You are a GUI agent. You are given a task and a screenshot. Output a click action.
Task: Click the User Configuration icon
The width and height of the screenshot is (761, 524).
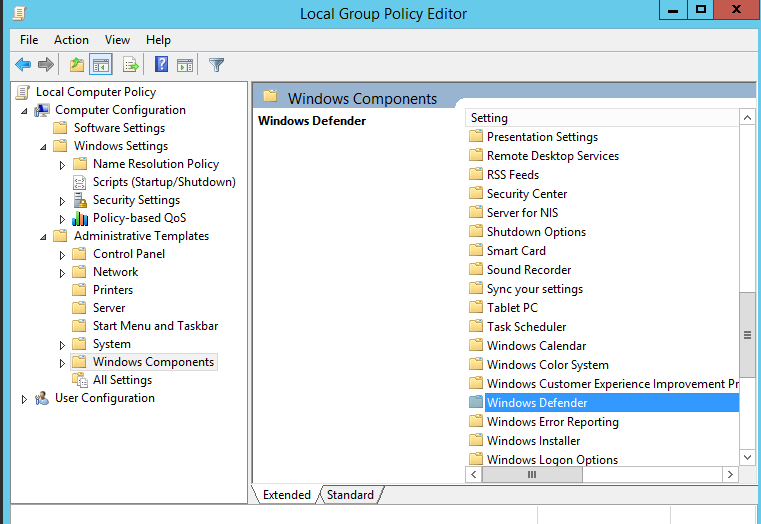pos(42,398)
